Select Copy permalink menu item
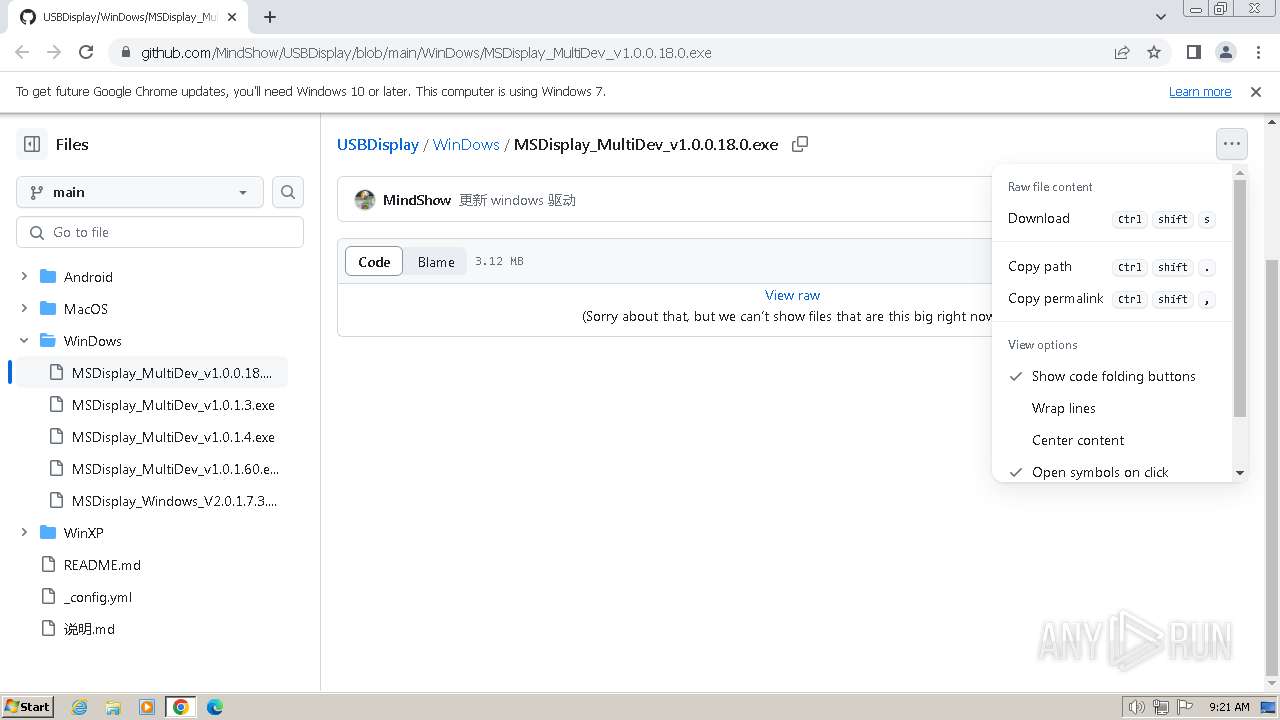This screenshot has height=720, width=1280. (x=1112, y=298)
